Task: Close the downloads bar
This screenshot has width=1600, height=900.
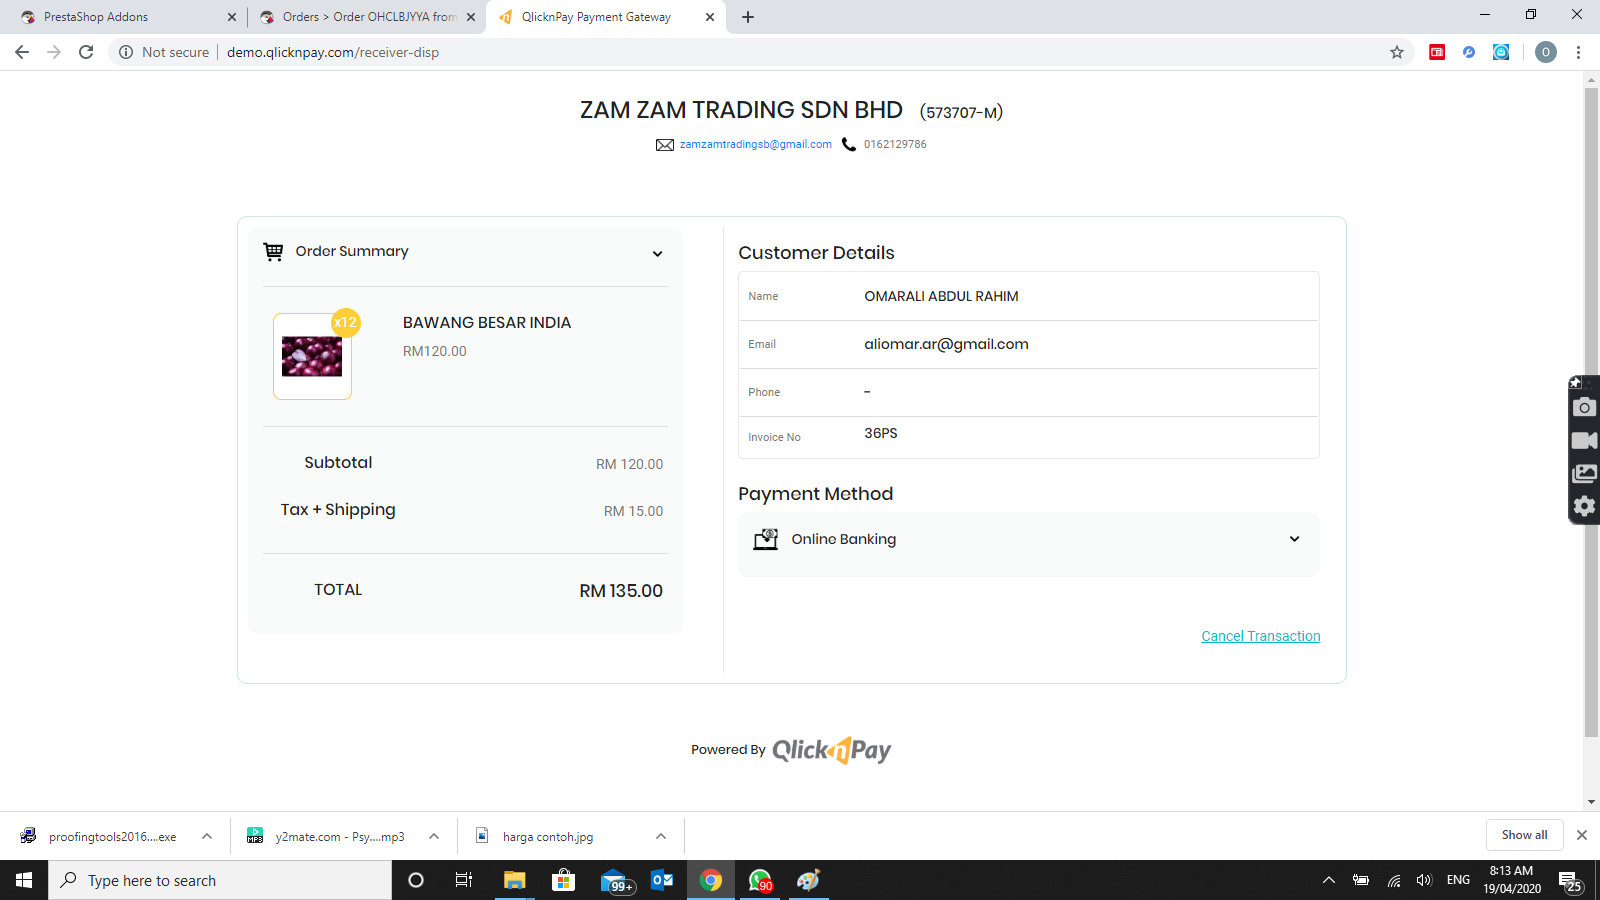Action: 1582,835
